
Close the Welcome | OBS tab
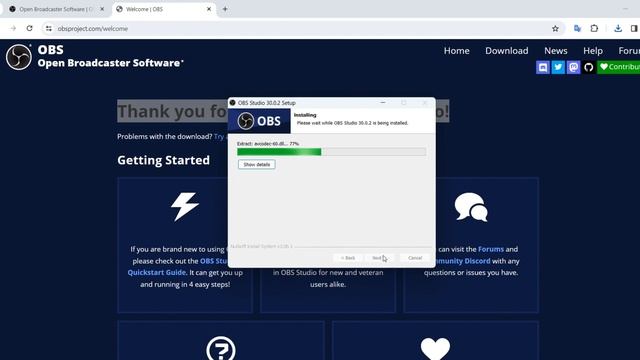point(209,9)
